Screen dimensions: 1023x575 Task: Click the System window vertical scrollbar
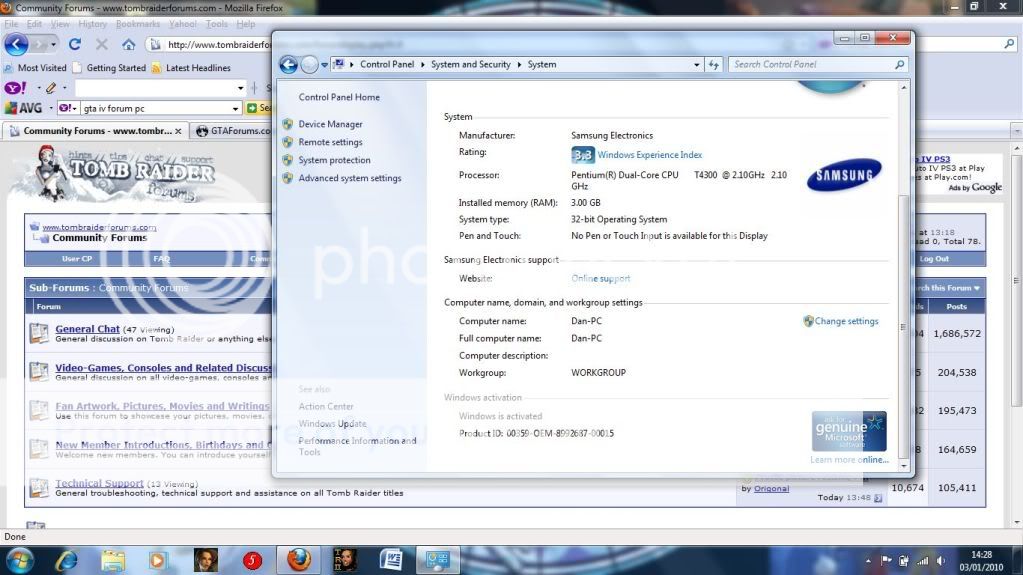coord(904,300)
